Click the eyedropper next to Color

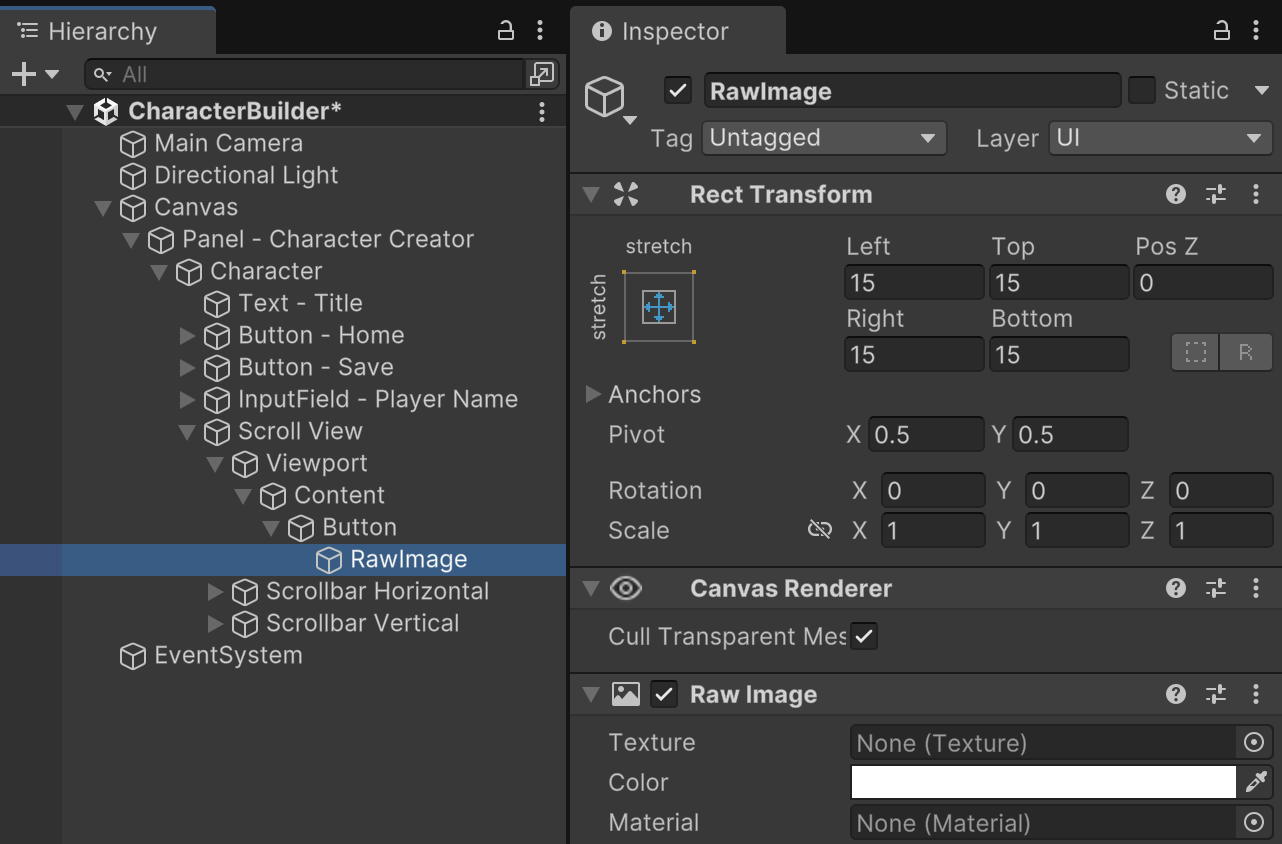[x=1256, y=782]
